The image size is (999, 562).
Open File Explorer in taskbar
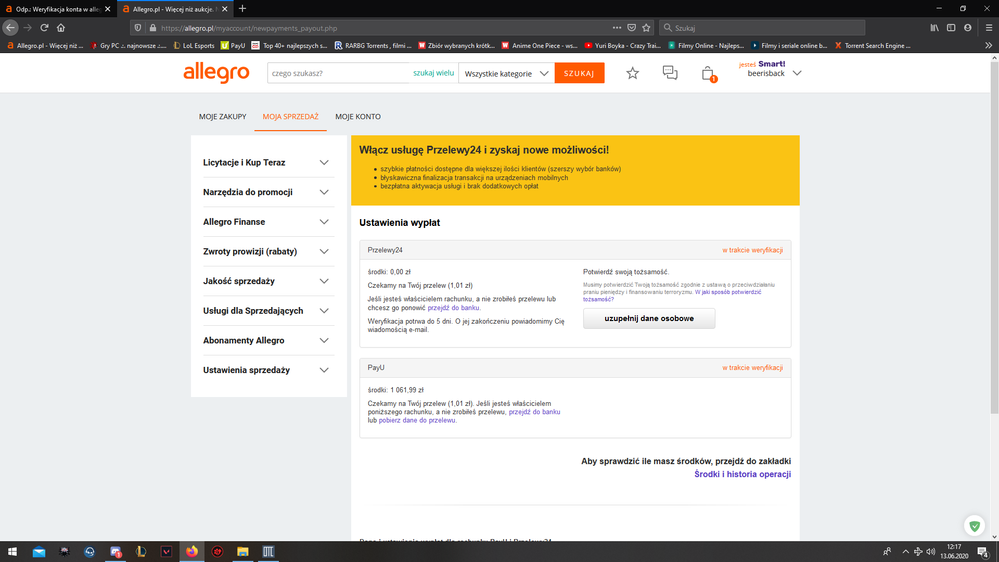pos(243,552)
